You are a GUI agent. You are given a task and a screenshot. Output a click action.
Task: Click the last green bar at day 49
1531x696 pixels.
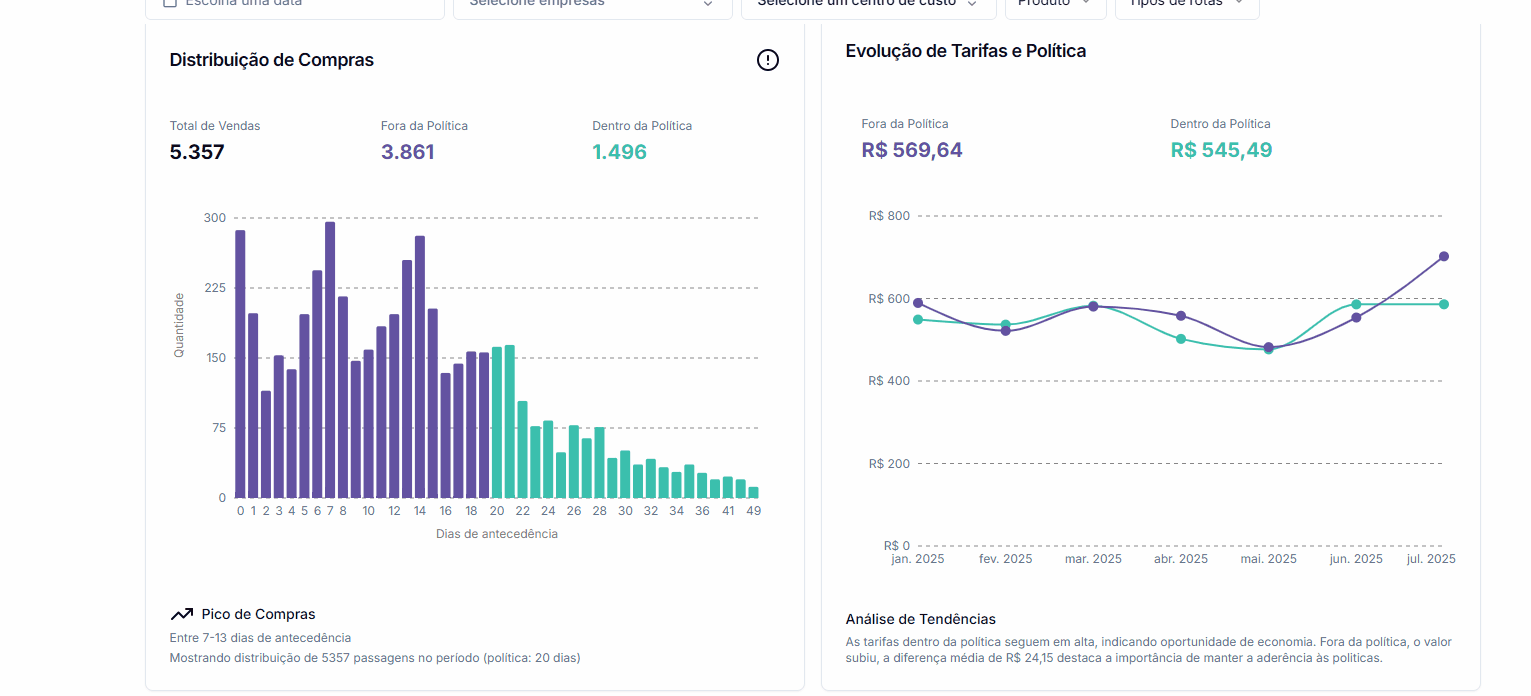[754, 492]
